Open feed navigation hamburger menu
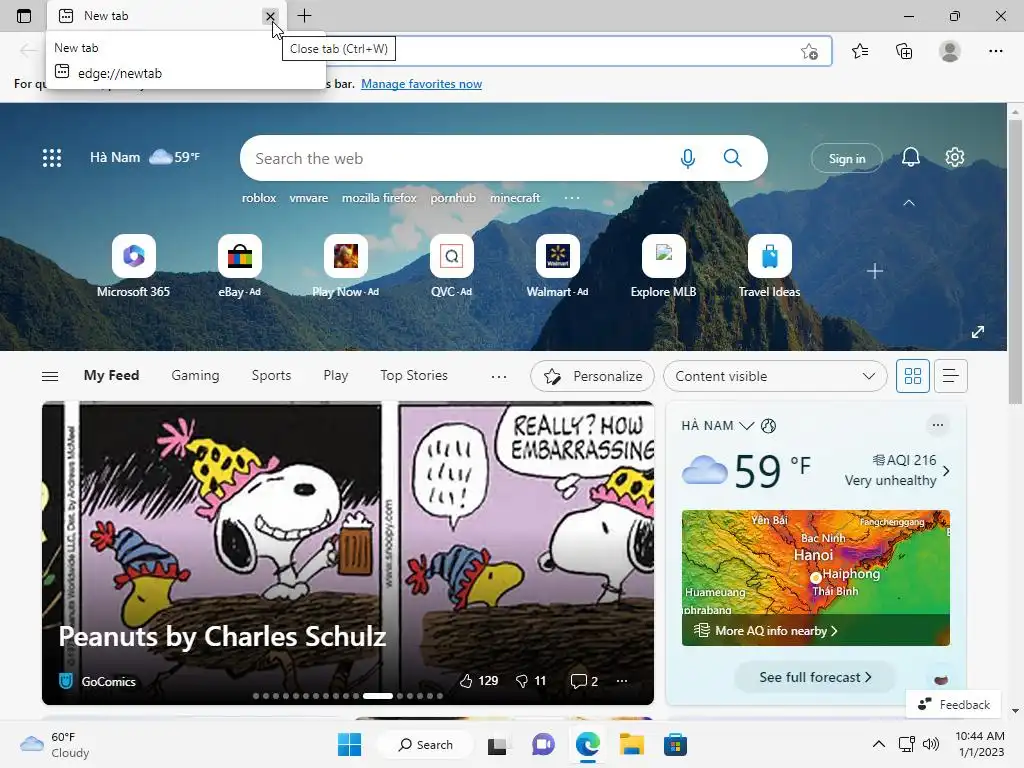Viewport: 1024px width, 768px height. pyautogui.click(x=50, y=376)
